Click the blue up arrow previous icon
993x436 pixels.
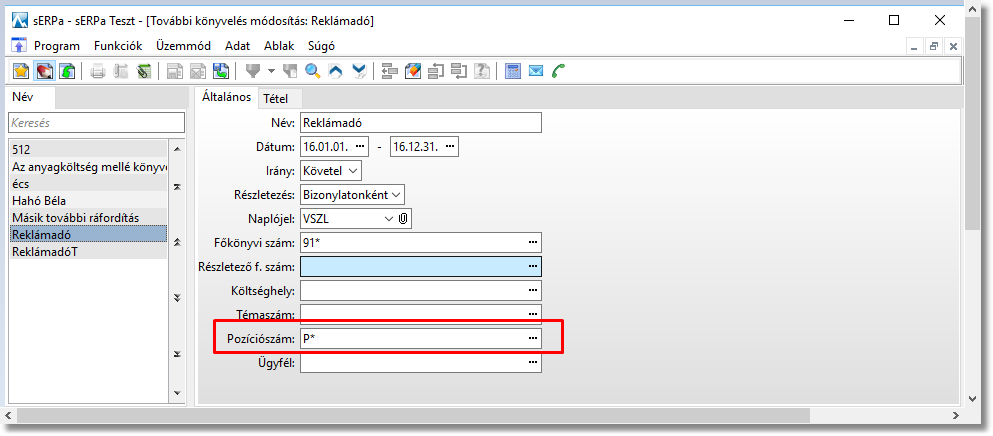pyautogui.click(x=335, y=71)
